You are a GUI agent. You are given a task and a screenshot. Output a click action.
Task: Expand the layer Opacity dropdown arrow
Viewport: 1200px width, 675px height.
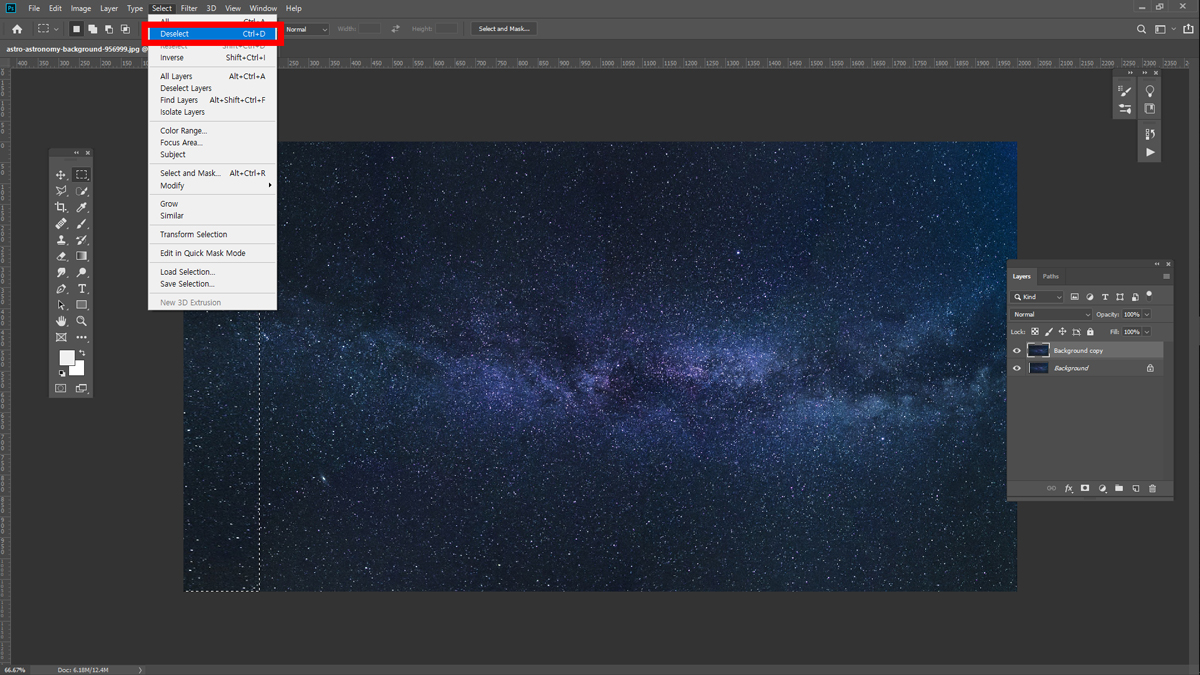[1147, 314]
